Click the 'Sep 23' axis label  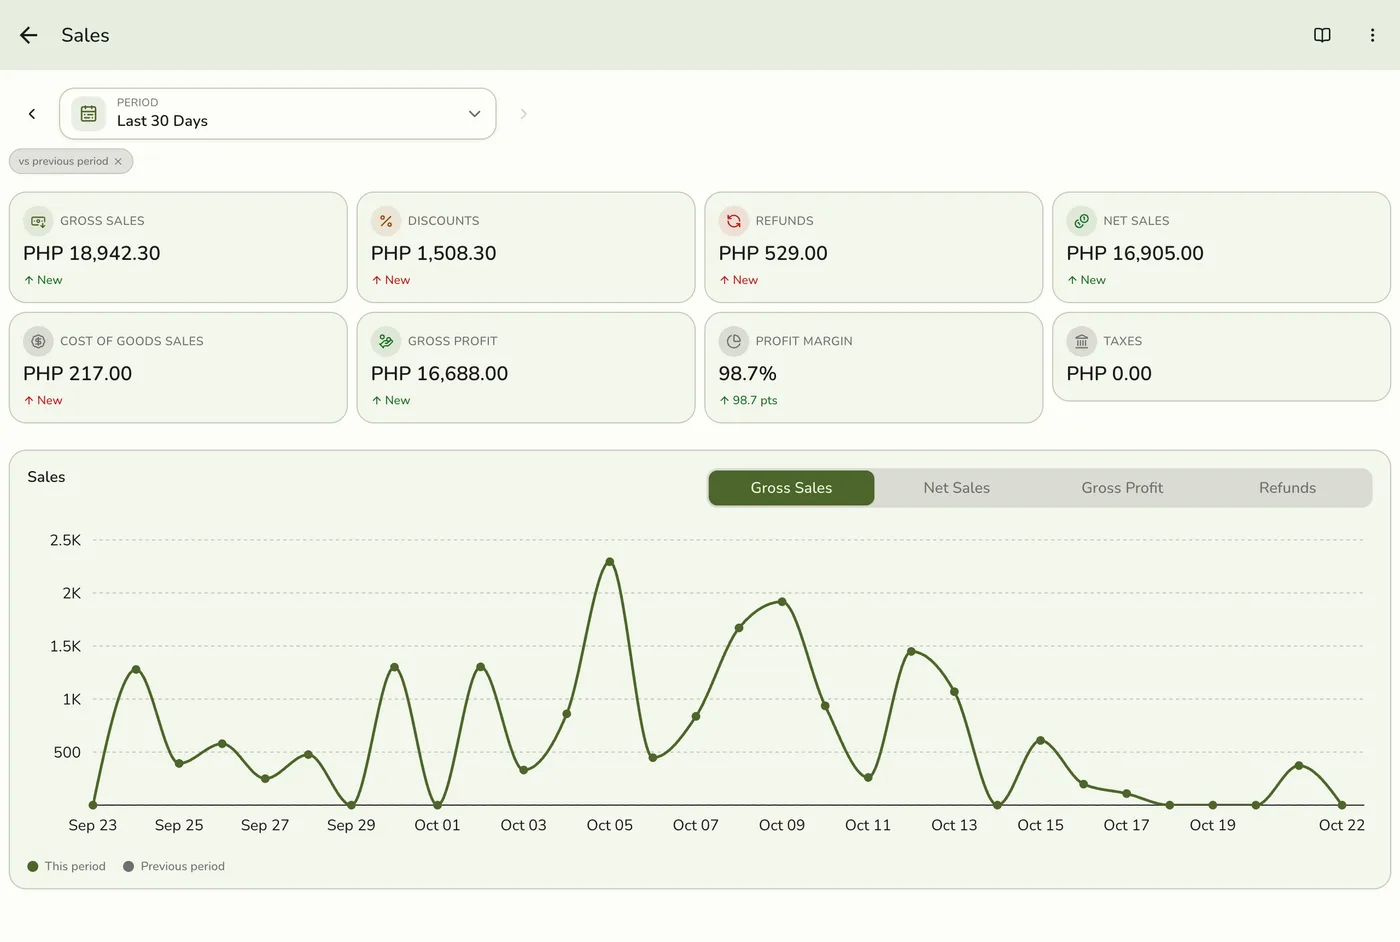(93, 825)
